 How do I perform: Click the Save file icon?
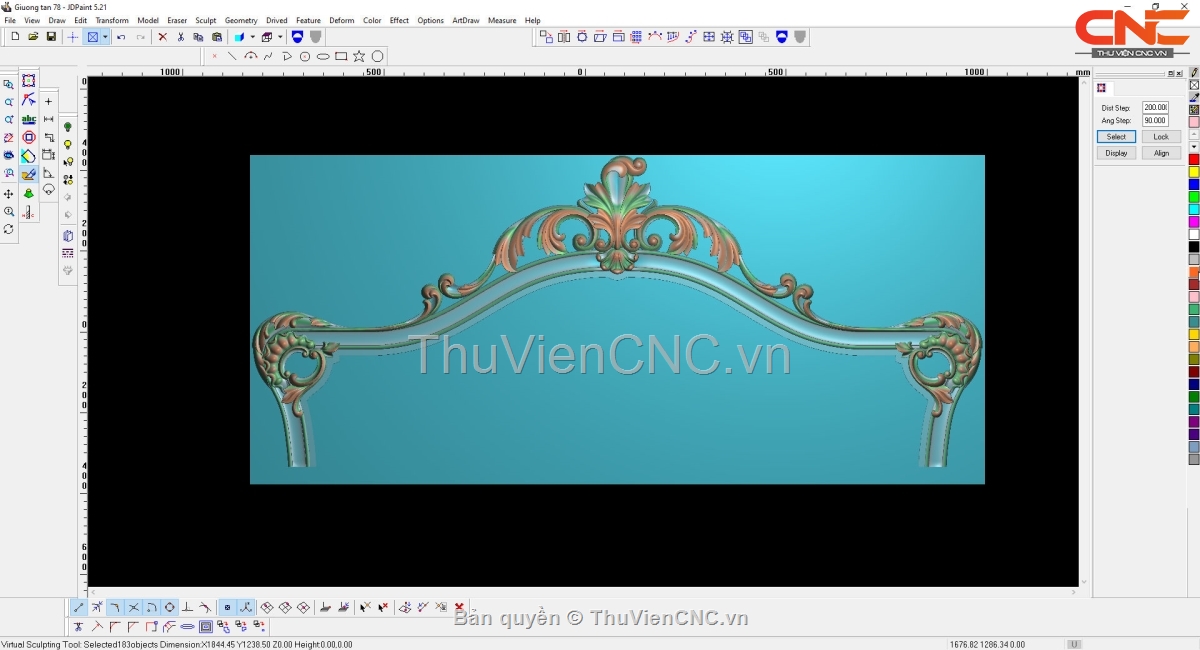coord(51,37)
